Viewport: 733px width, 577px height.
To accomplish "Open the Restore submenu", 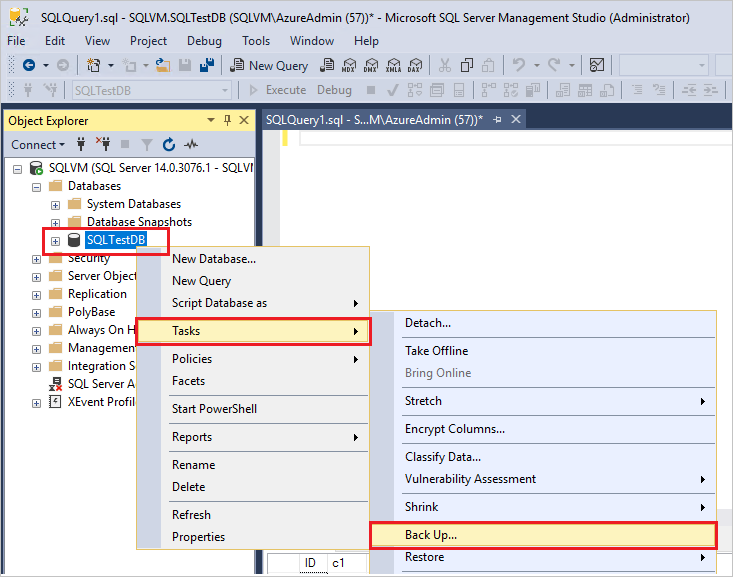I will click(x=543, y=557).
